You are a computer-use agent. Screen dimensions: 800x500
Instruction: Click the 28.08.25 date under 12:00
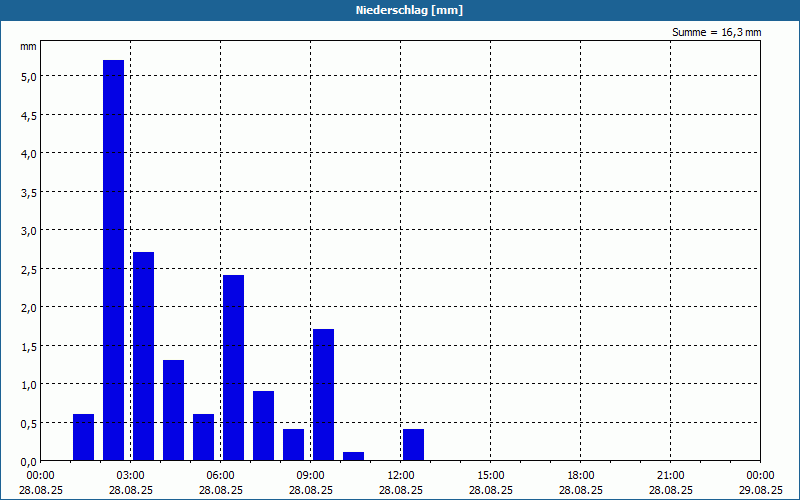tap(401, 490)
